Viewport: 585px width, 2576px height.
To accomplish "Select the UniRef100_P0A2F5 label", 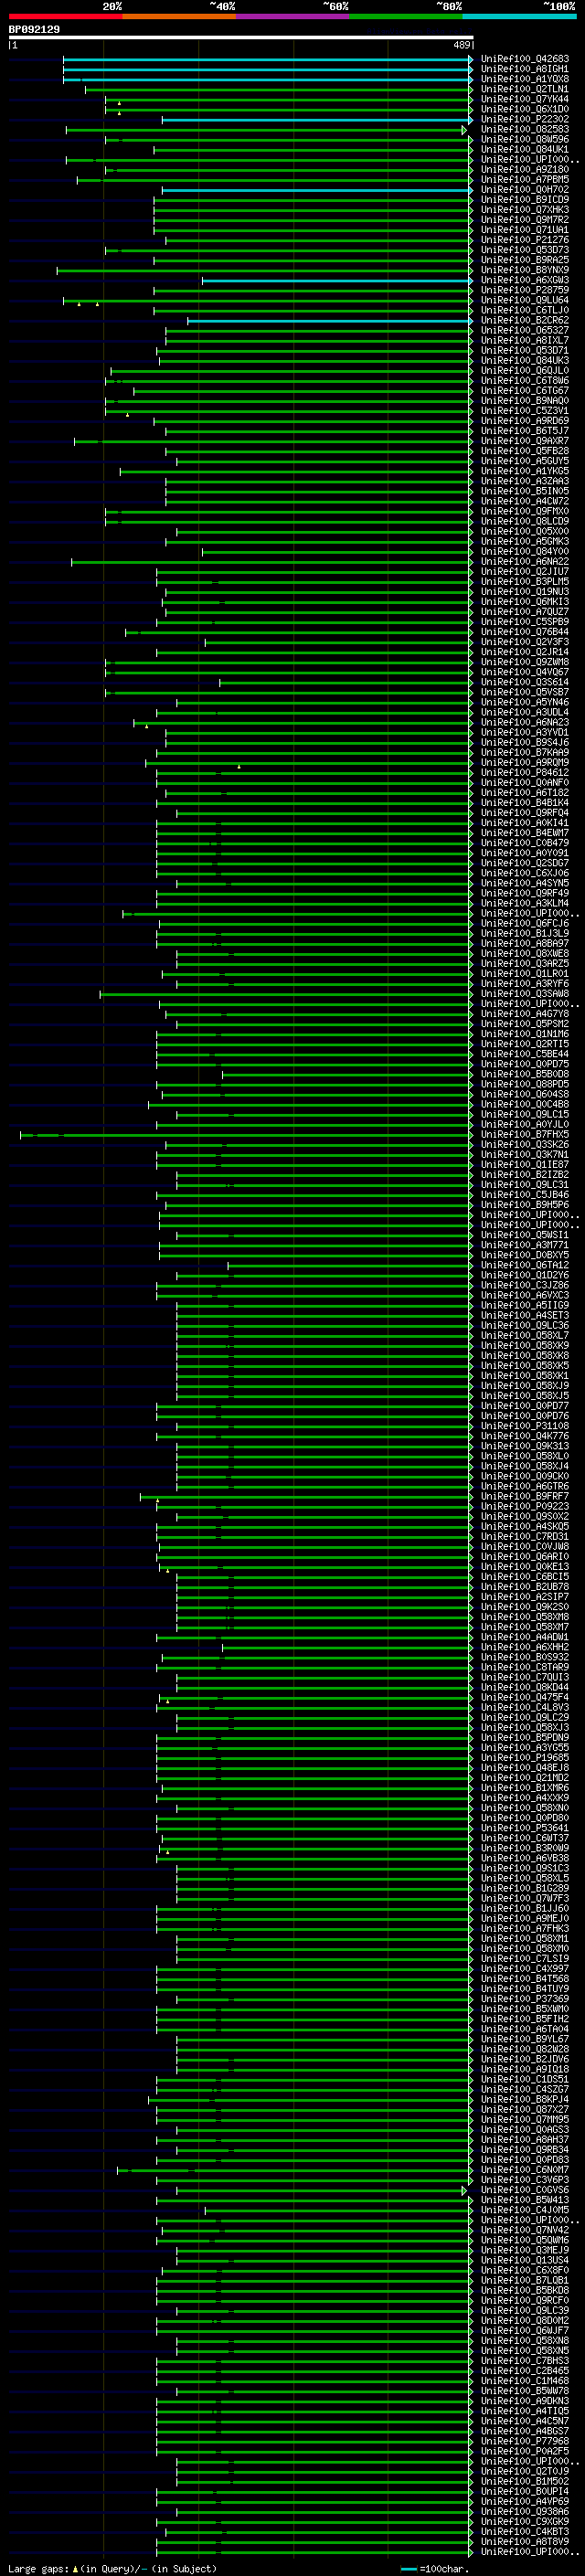I will pos(524,2451).
